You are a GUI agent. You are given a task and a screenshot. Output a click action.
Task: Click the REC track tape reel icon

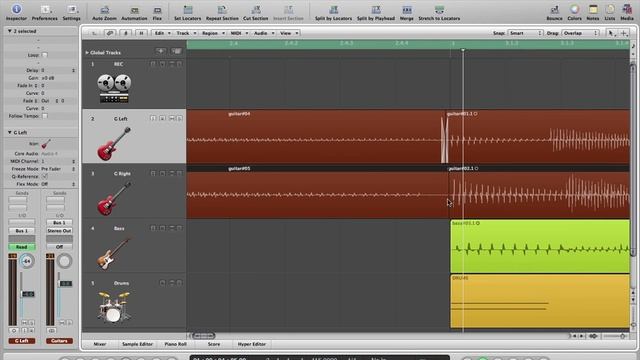pyautogui.click(x=114, y=88)
